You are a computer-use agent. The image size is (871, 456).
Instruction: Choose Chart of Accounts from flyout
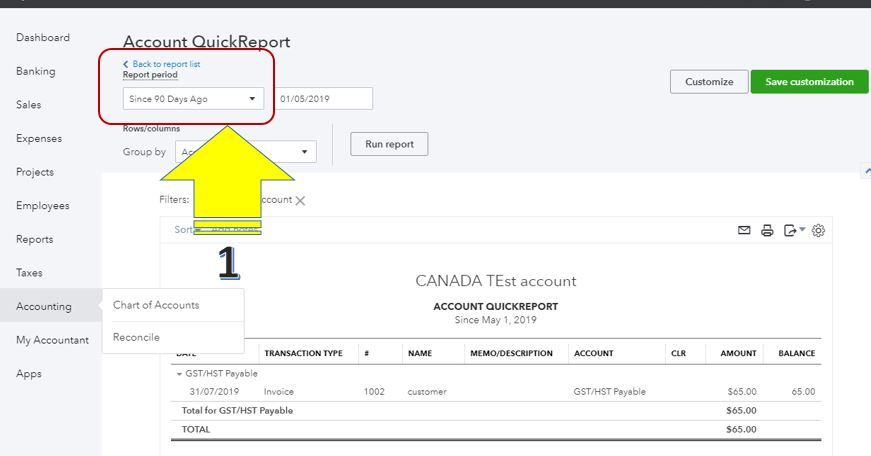tap(156, 305)
